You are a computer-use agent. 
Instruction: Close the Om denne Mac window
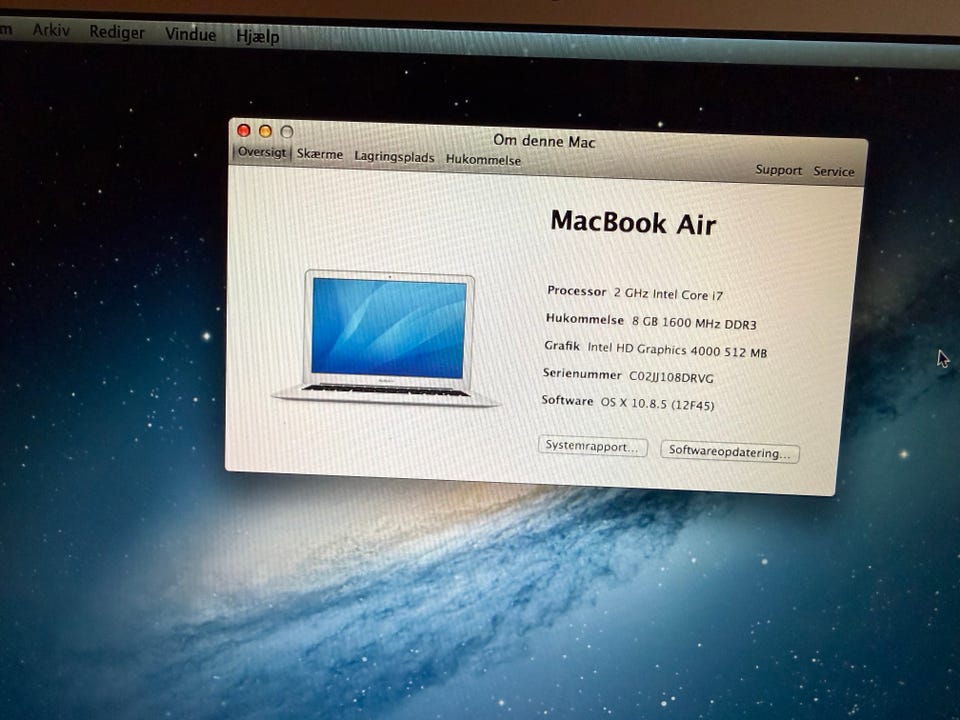[244, 130]
